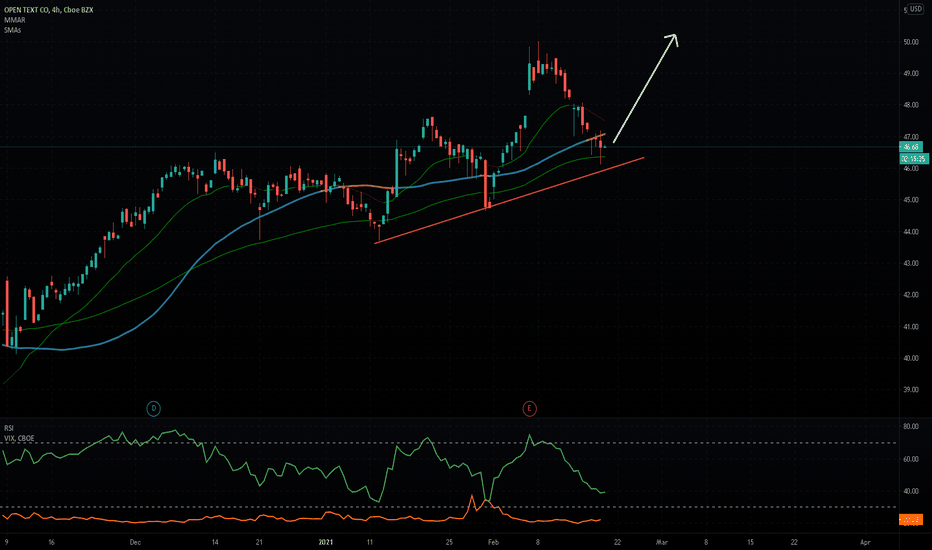Select the SMAs indicator label
The width and height of the screenshot is (932, 550).
coord(12,30)
